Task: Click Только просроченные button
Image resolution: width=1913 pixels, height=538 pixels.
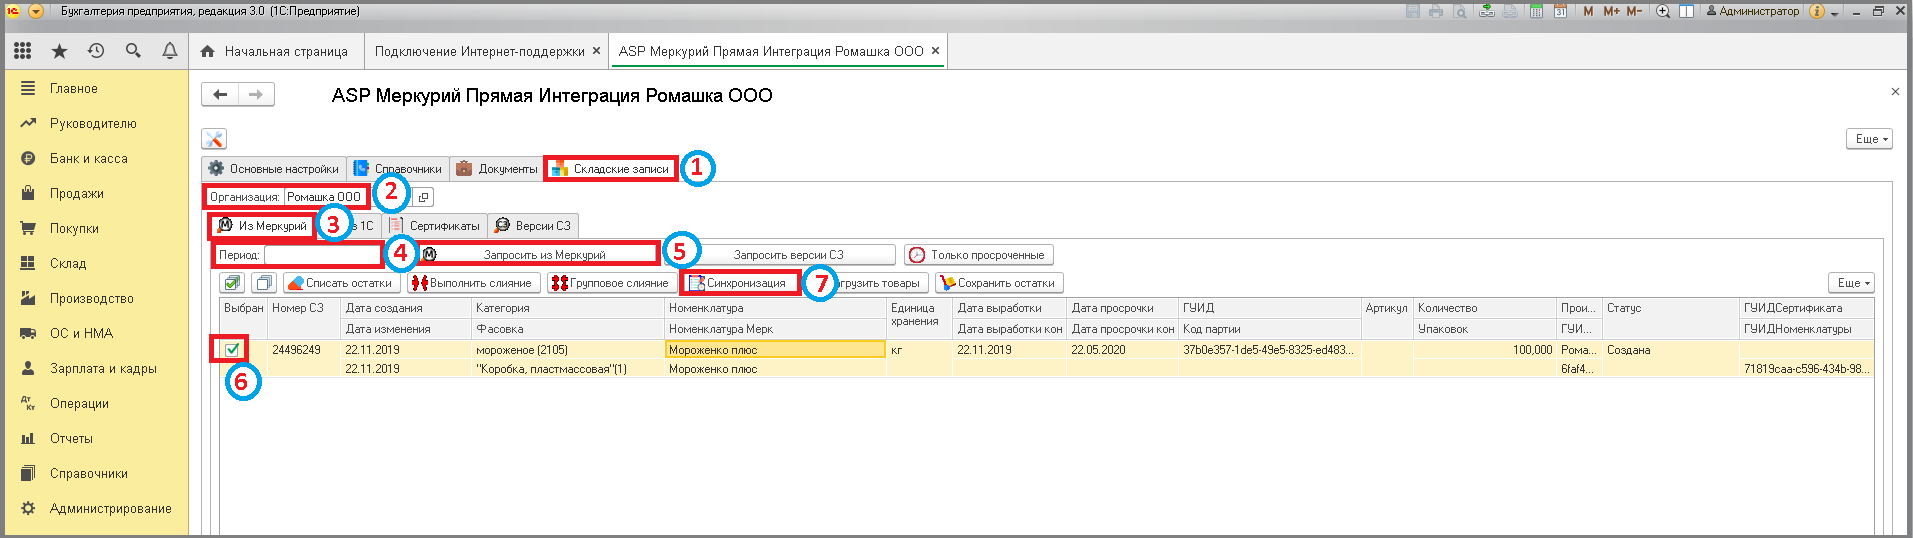Action: point(978,255)
